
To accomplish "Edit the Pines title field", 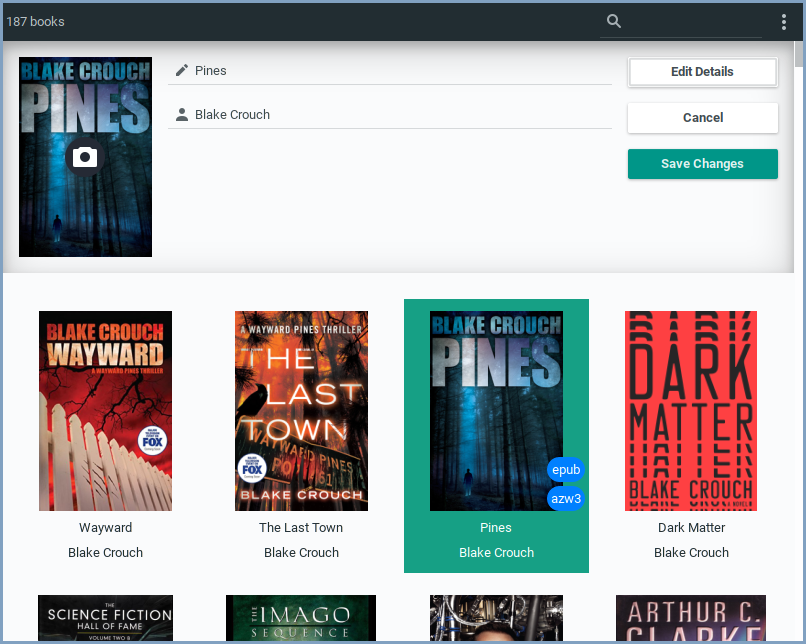I will [390, 70].
